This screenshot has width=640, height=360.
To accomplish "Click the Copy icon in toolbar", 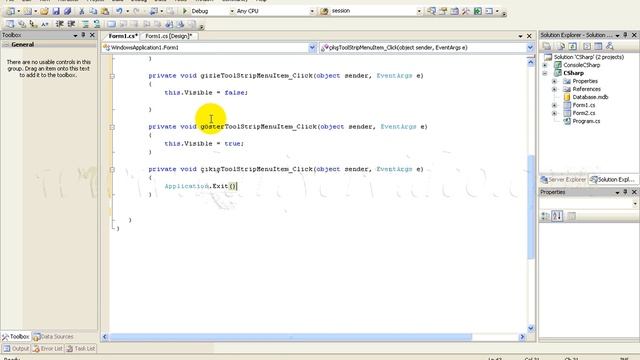I will (93, 11).
